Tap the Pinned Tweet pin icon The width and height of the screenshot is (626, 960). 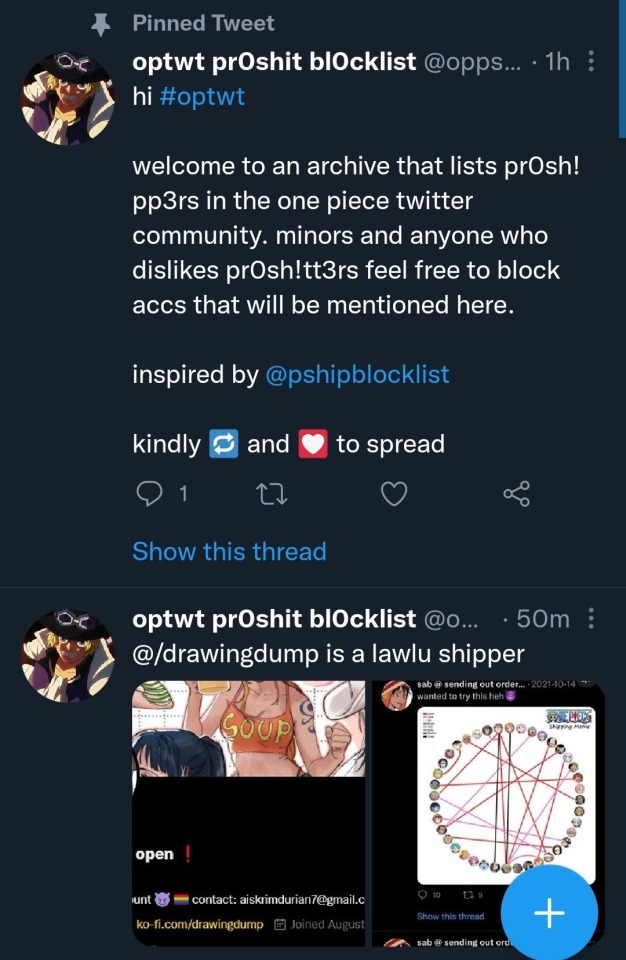click(100, 24)
